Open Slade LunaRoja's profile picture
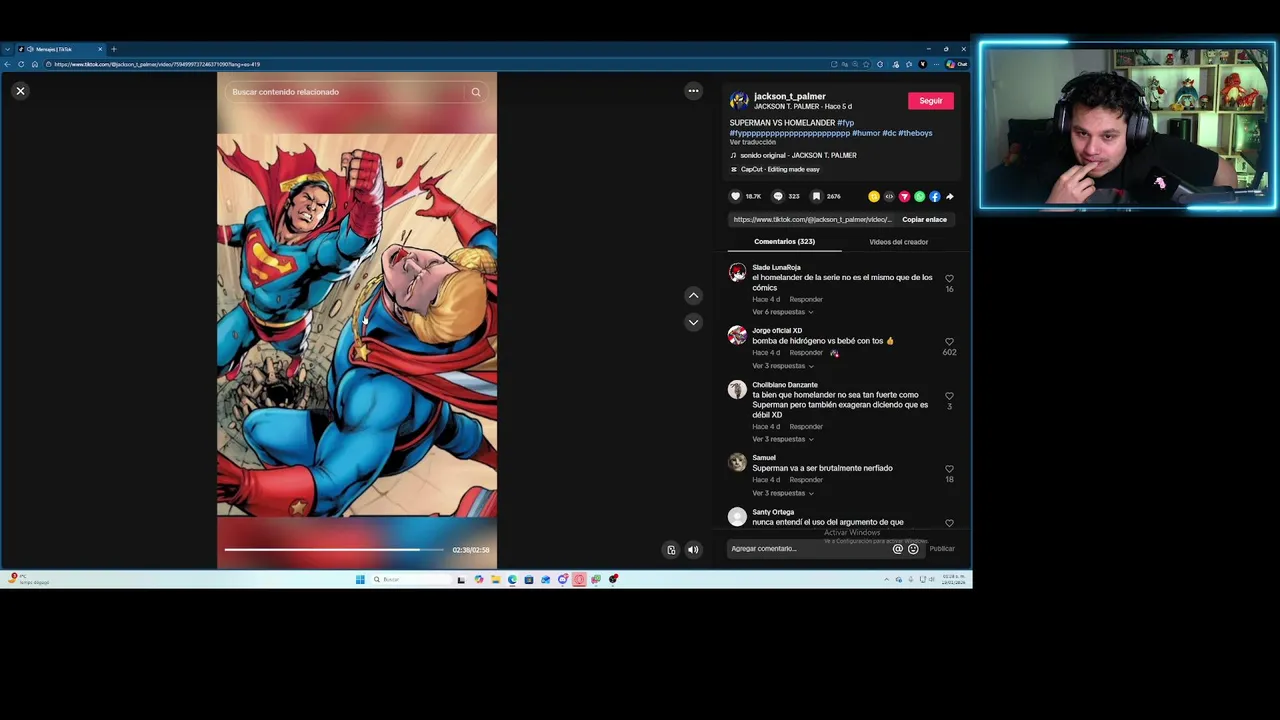 (737, 272)
